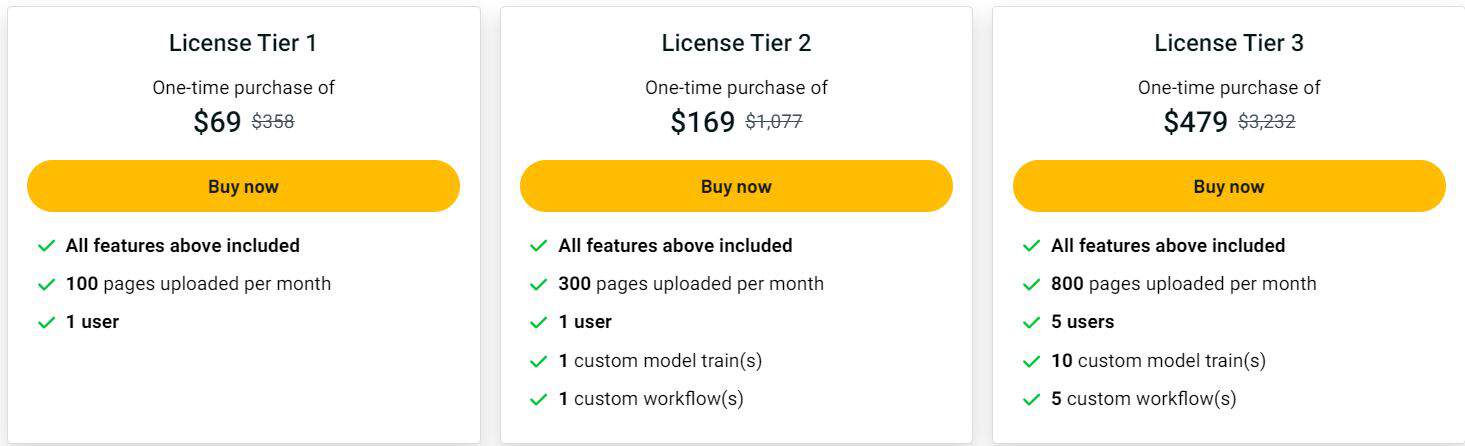Select the License Tier 1 heading
The height and width of the screenshot is (446, 1465).
(x=243, y=43)
